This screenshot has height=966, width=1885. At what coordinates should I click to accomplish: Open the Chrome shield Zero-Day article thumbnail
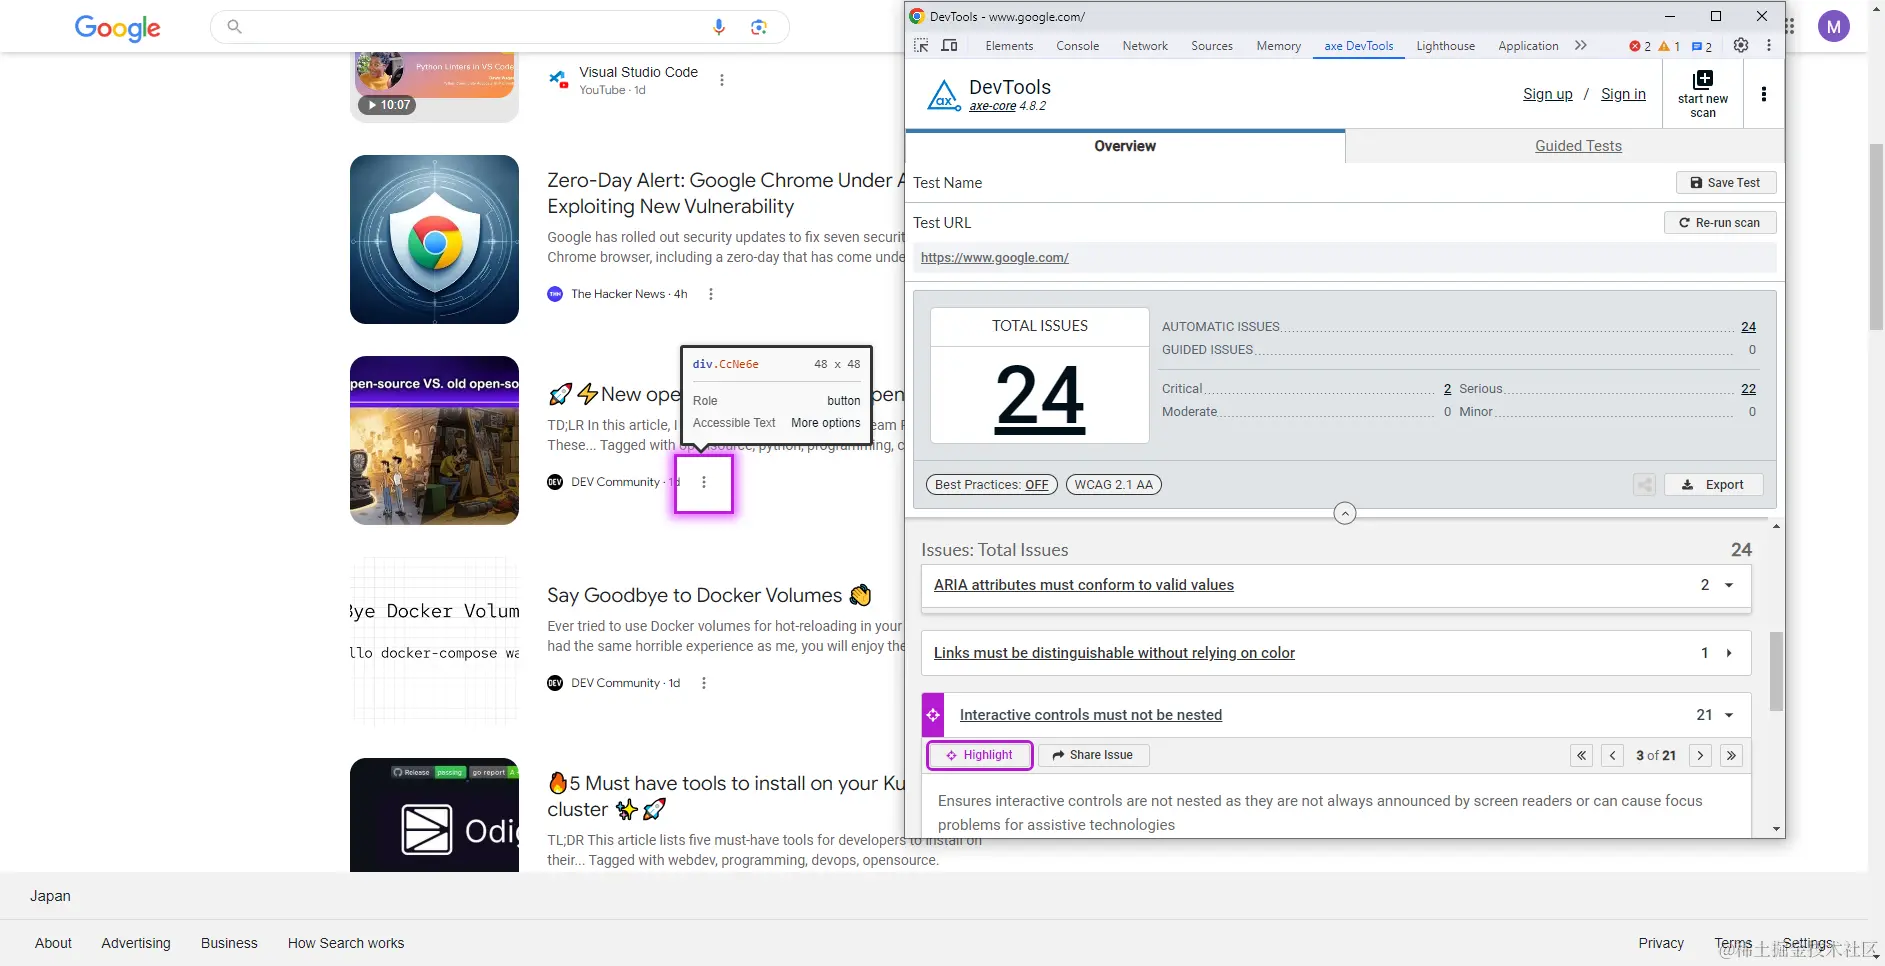pos(434,240)
